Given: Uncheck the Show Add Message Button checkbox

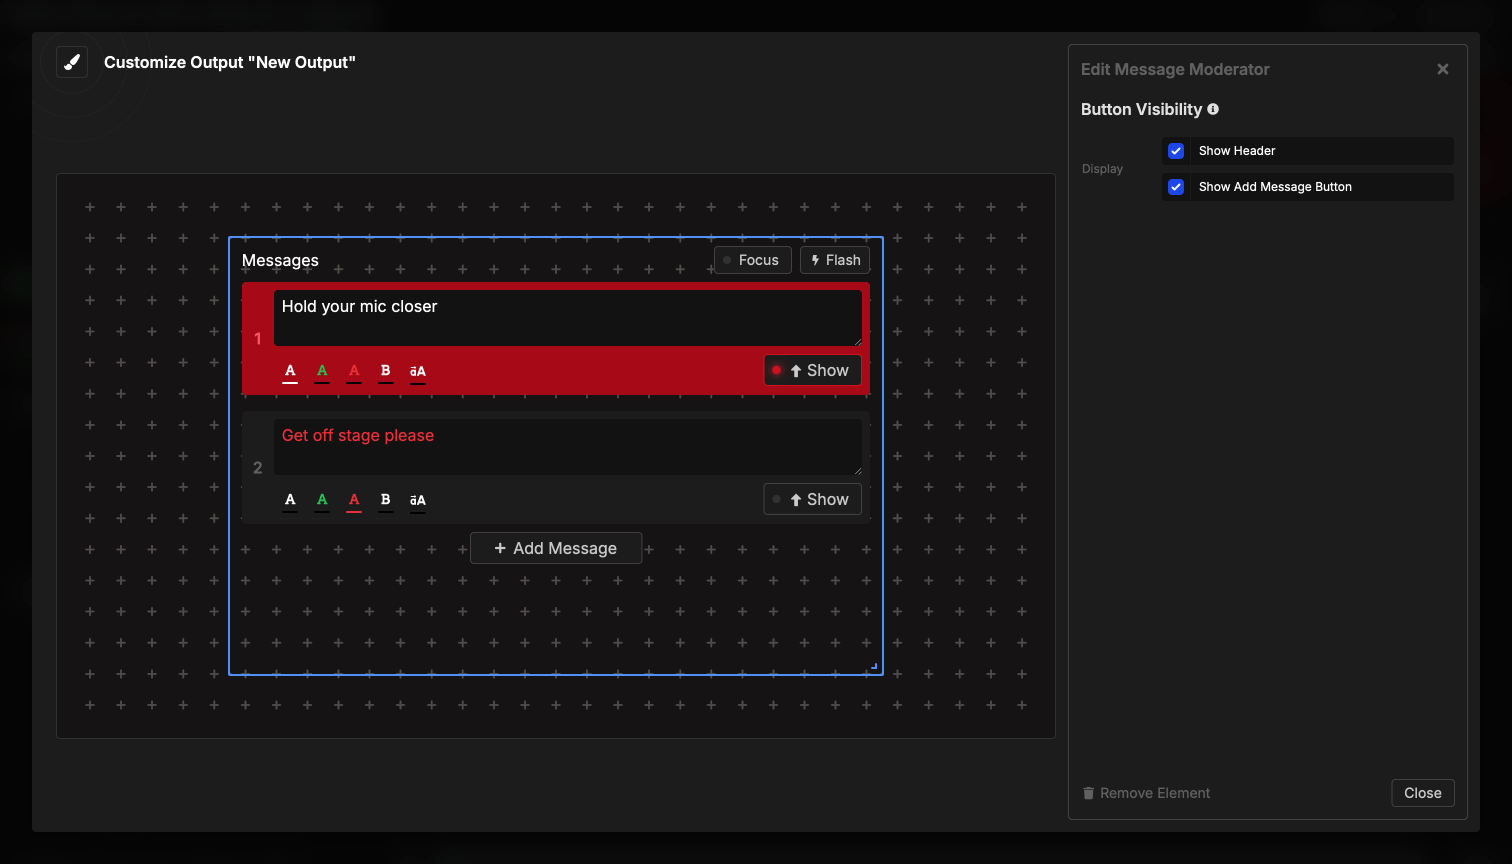Looking at the screenshot, I should pos(1176,186).
